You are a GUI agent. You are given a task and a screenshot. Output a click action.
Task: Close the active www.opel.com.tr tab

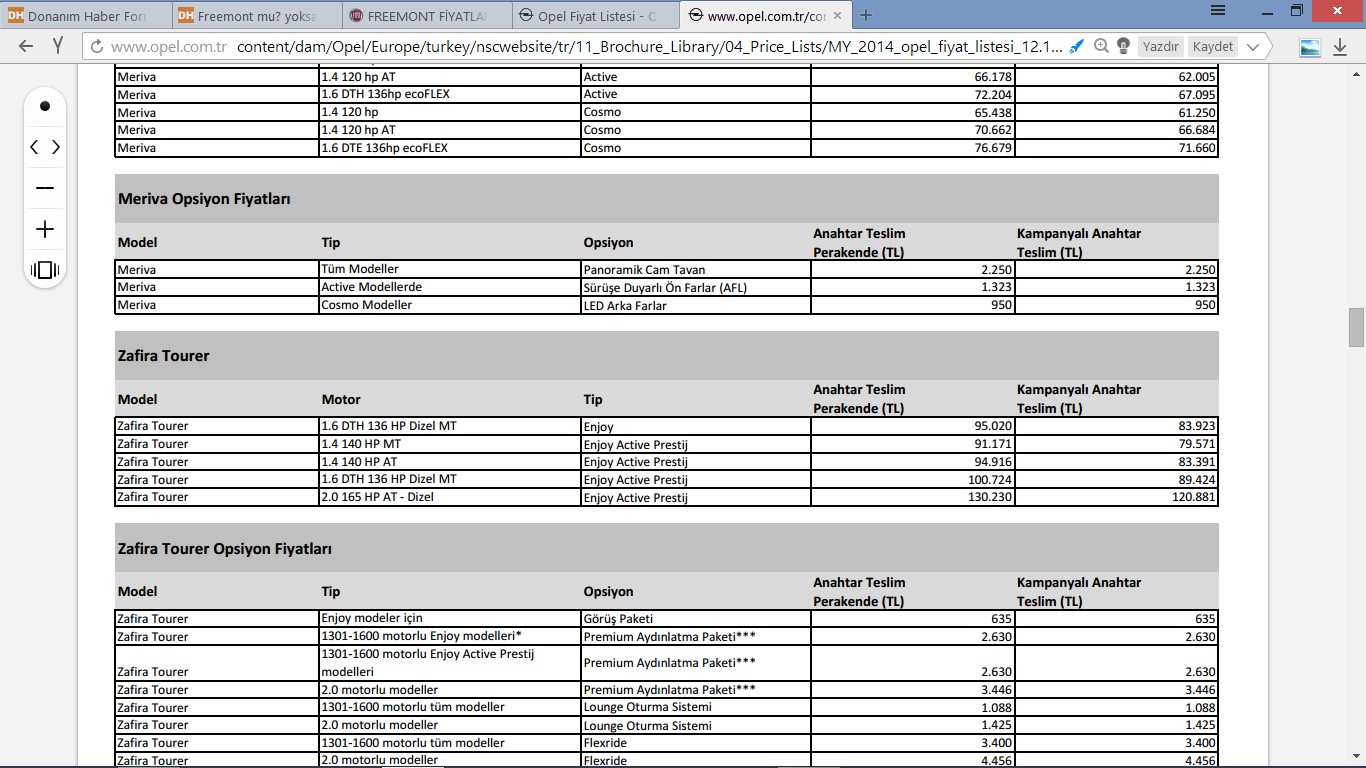pos(840,16)
